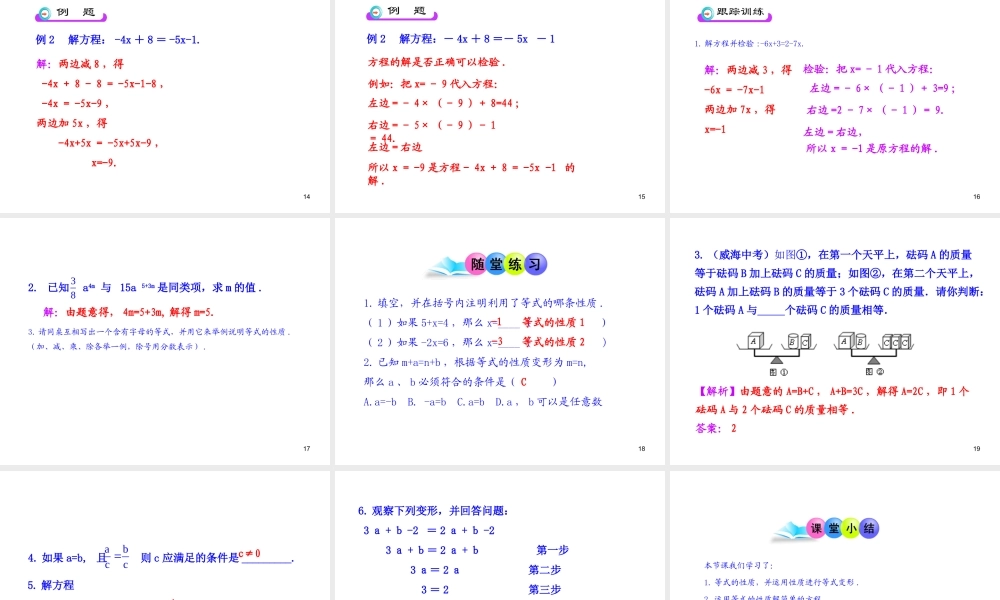Click the 例题 ribbon banner icon on slide 14
The image size is (1000, 600).
coord(70,14)
